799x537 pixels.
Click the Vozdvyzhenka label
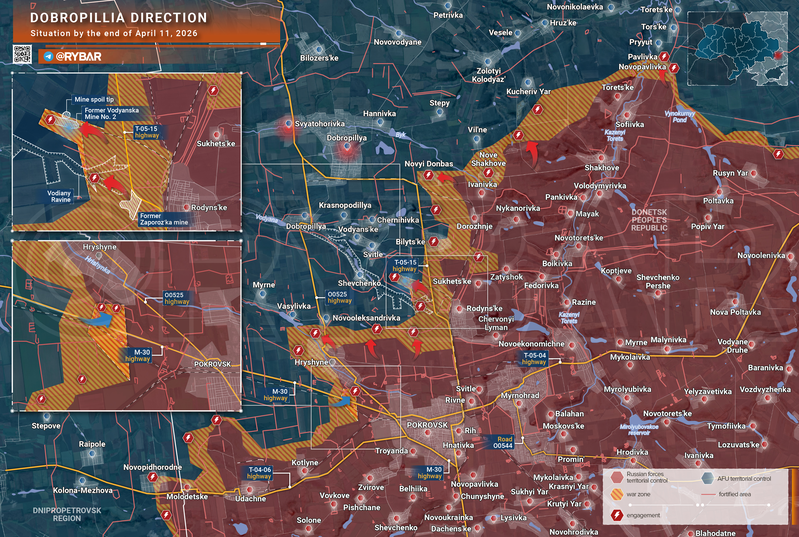pyautogui.click(x=765, y=389)
